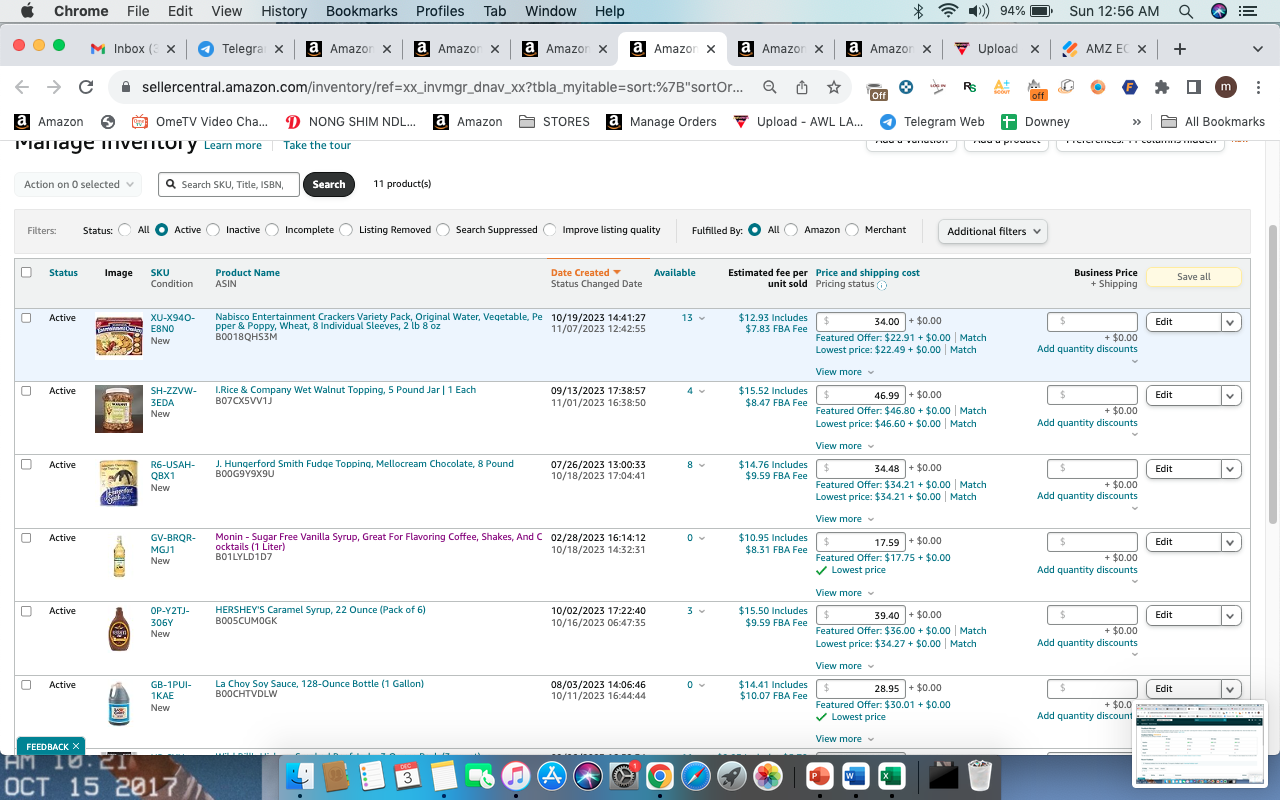
Task: Select the Status All radio button
Action: pos(125,230)
